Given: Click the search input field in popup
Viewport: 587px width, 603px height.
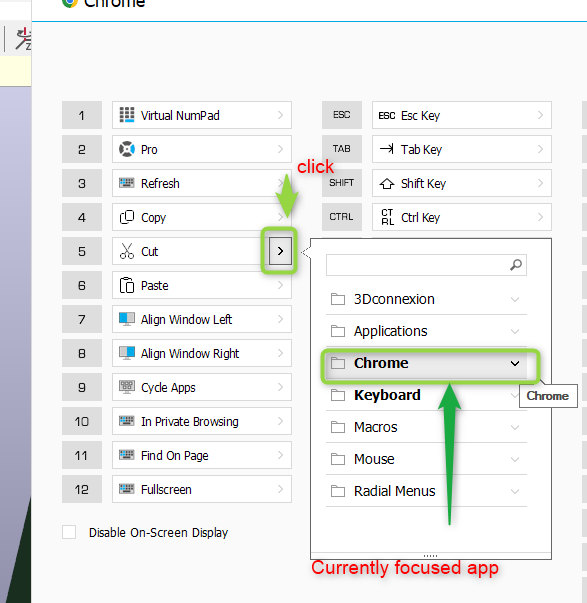Looking at the screenshot, I should click(x=426, y=265).
